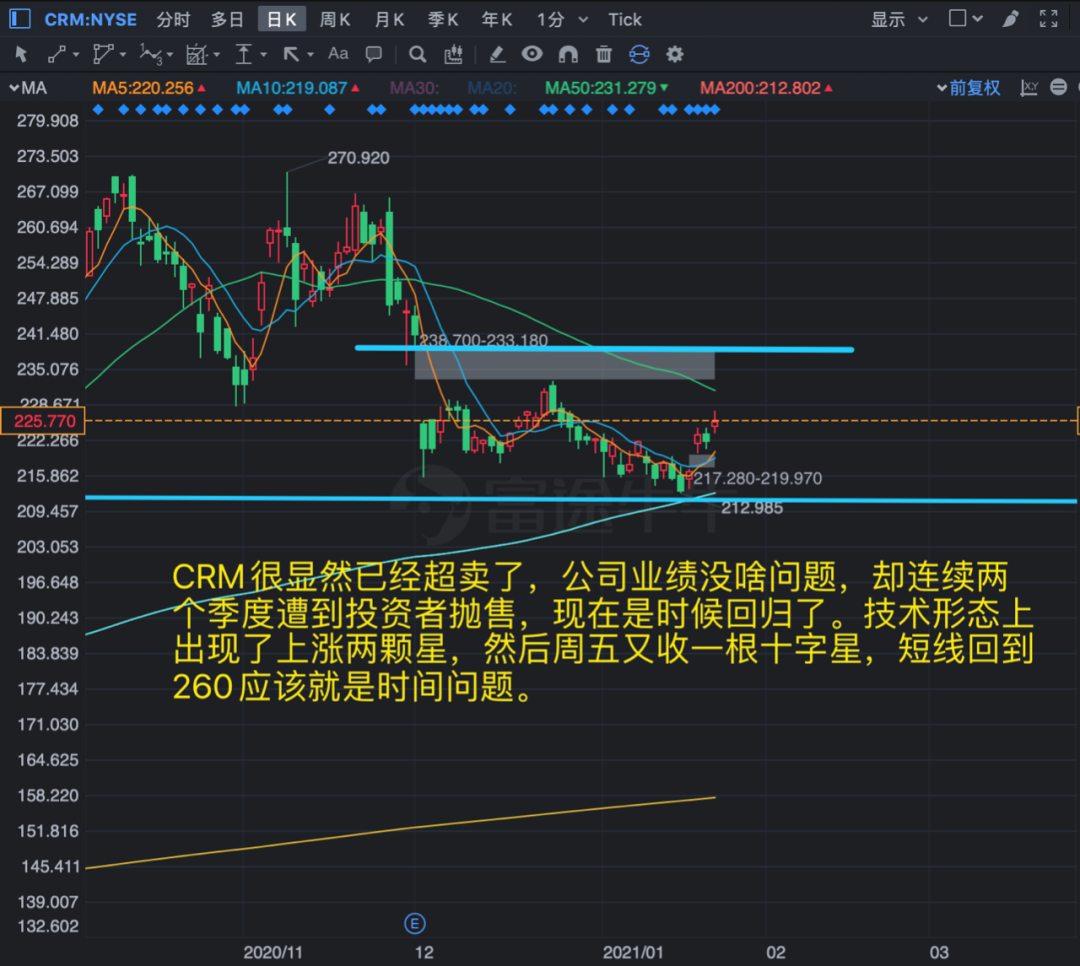Switch to the 多日 multi-day tab
Viewport: 1080px width, 966px height.
(x=227, y=19)
